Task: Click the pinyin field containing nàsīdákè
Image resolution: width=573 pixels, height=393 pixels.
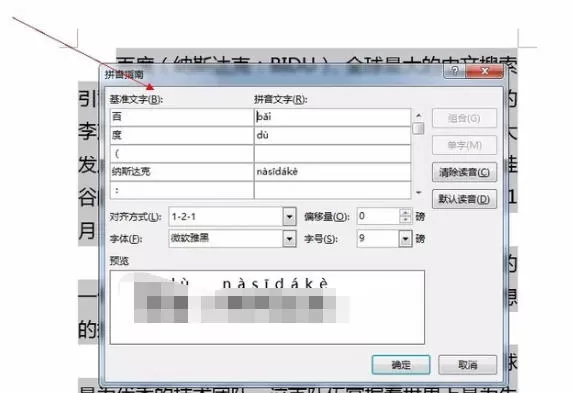Action: pyautogui.click(x=332, y=172)
